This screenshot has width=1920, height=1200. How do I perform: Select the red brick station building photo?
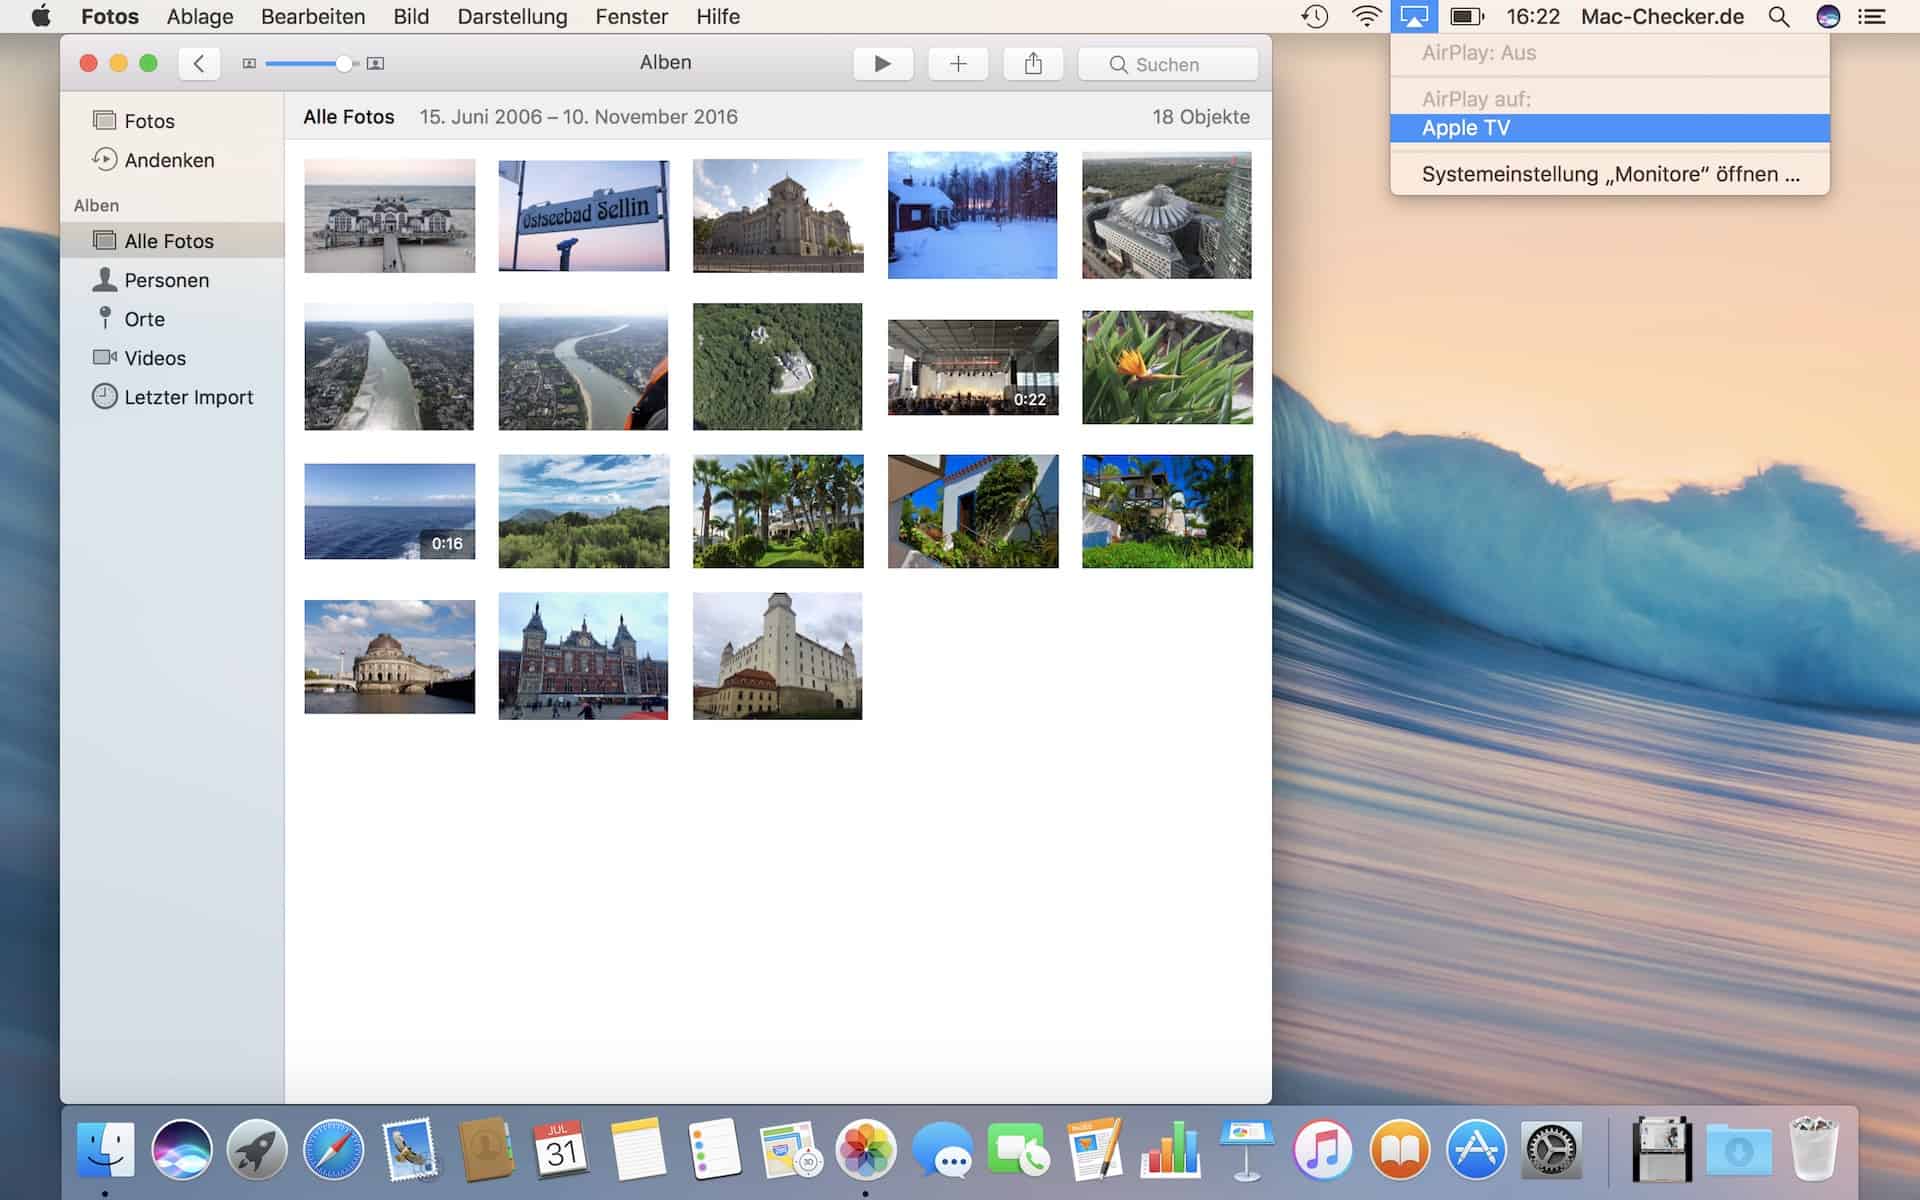584,656
